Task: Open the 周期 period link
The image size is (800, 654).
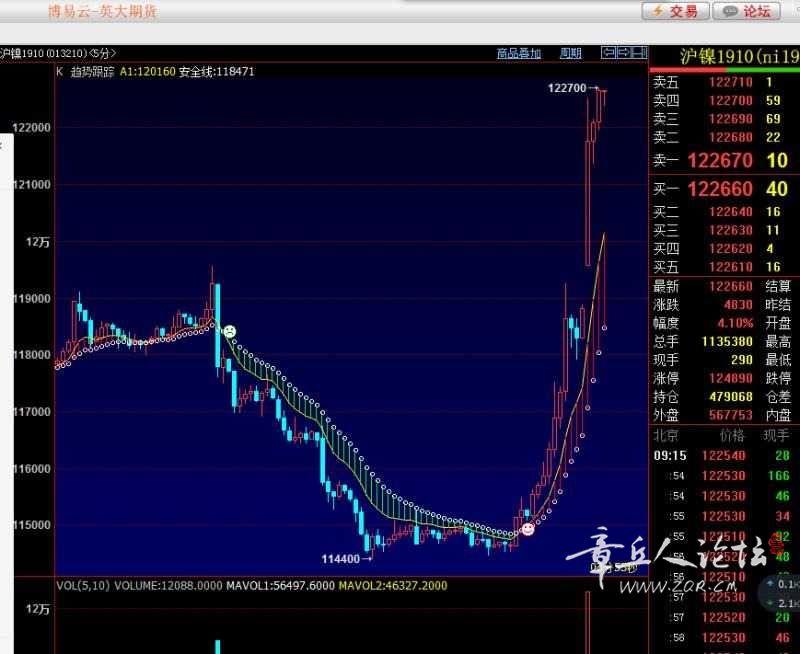Action: [x=570, y=53]
